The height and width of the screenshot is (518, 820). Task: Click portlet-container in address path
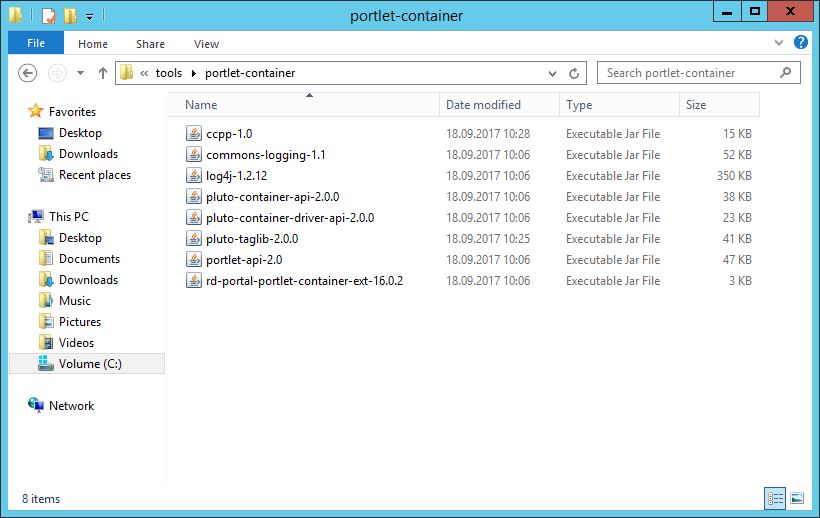click(250, 73)
